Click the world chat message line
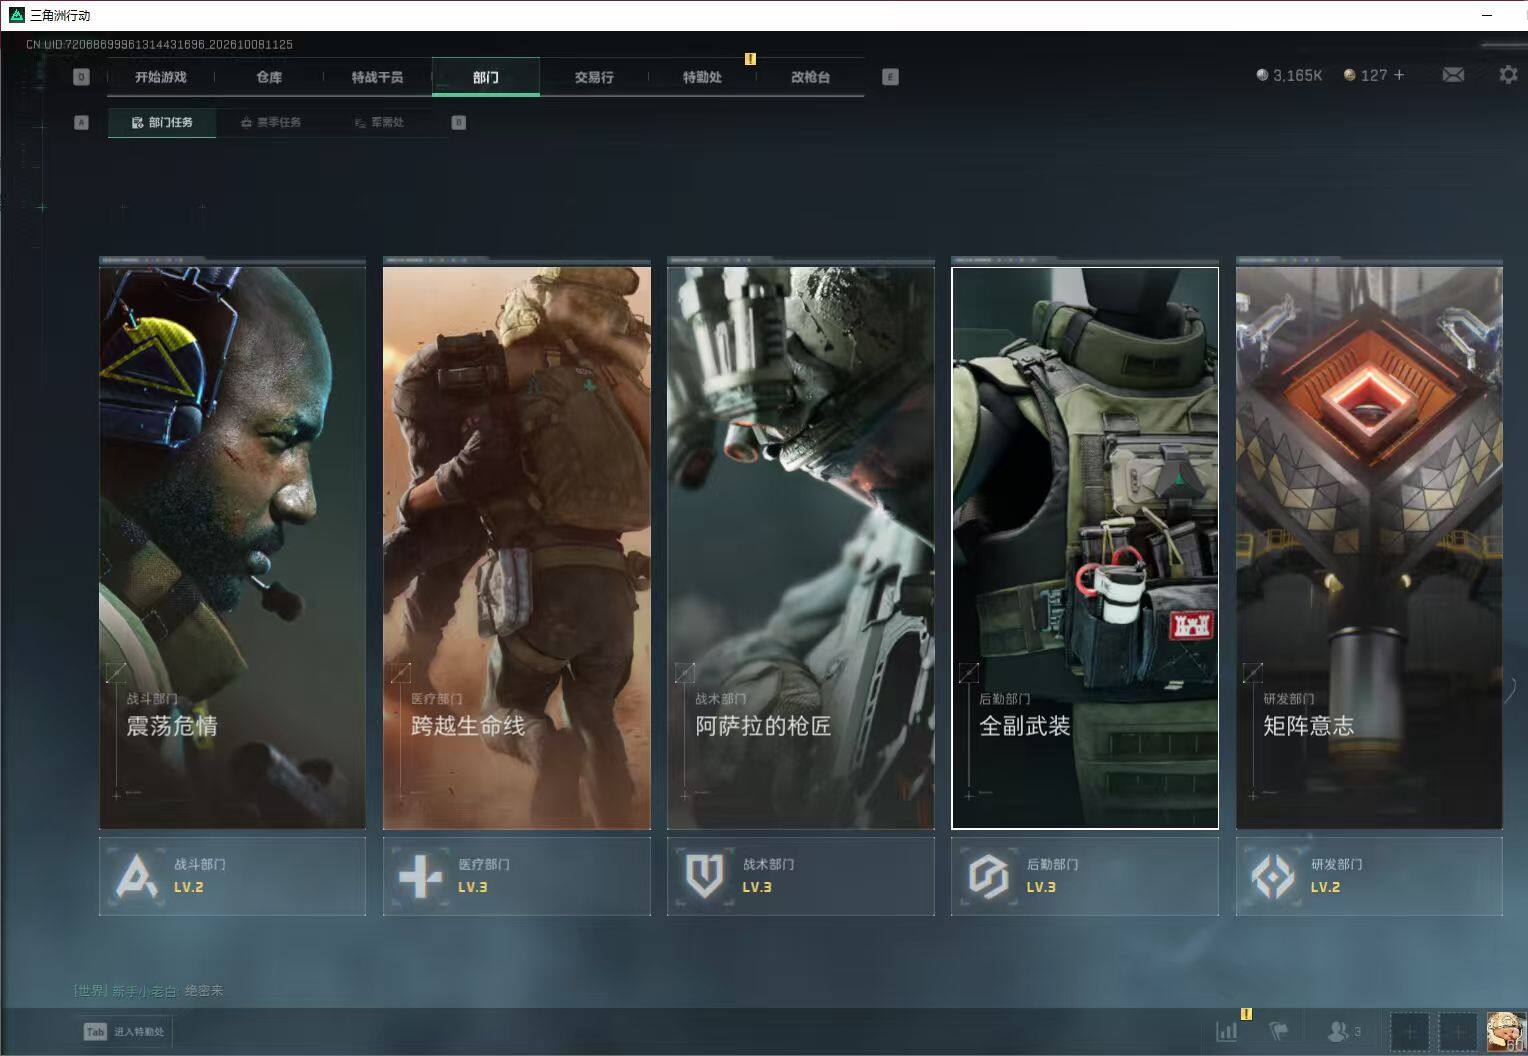Image resolution: width=1528 pixels, height=1056 pixels. pos(148,991)
